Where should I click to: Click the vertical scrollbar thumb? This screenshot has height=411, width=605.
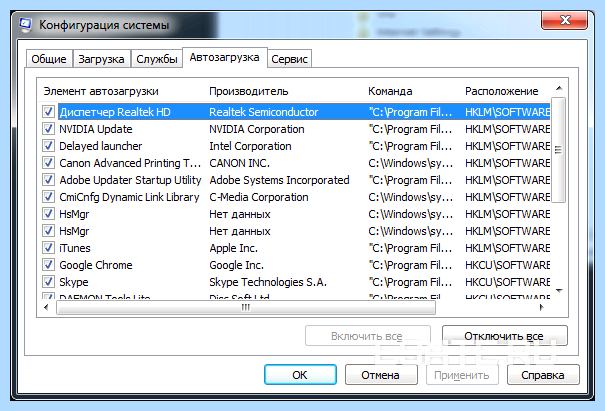[558, 150]
